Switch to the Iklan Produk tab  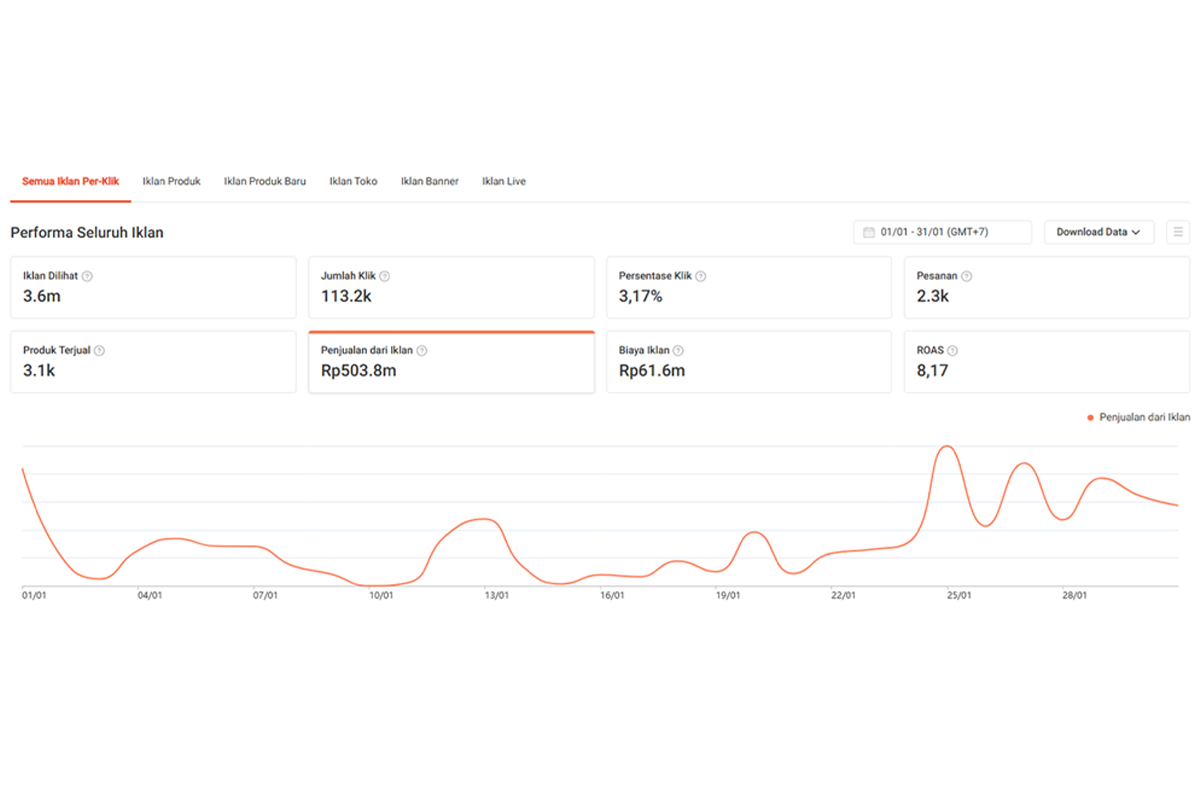point(171,182)
